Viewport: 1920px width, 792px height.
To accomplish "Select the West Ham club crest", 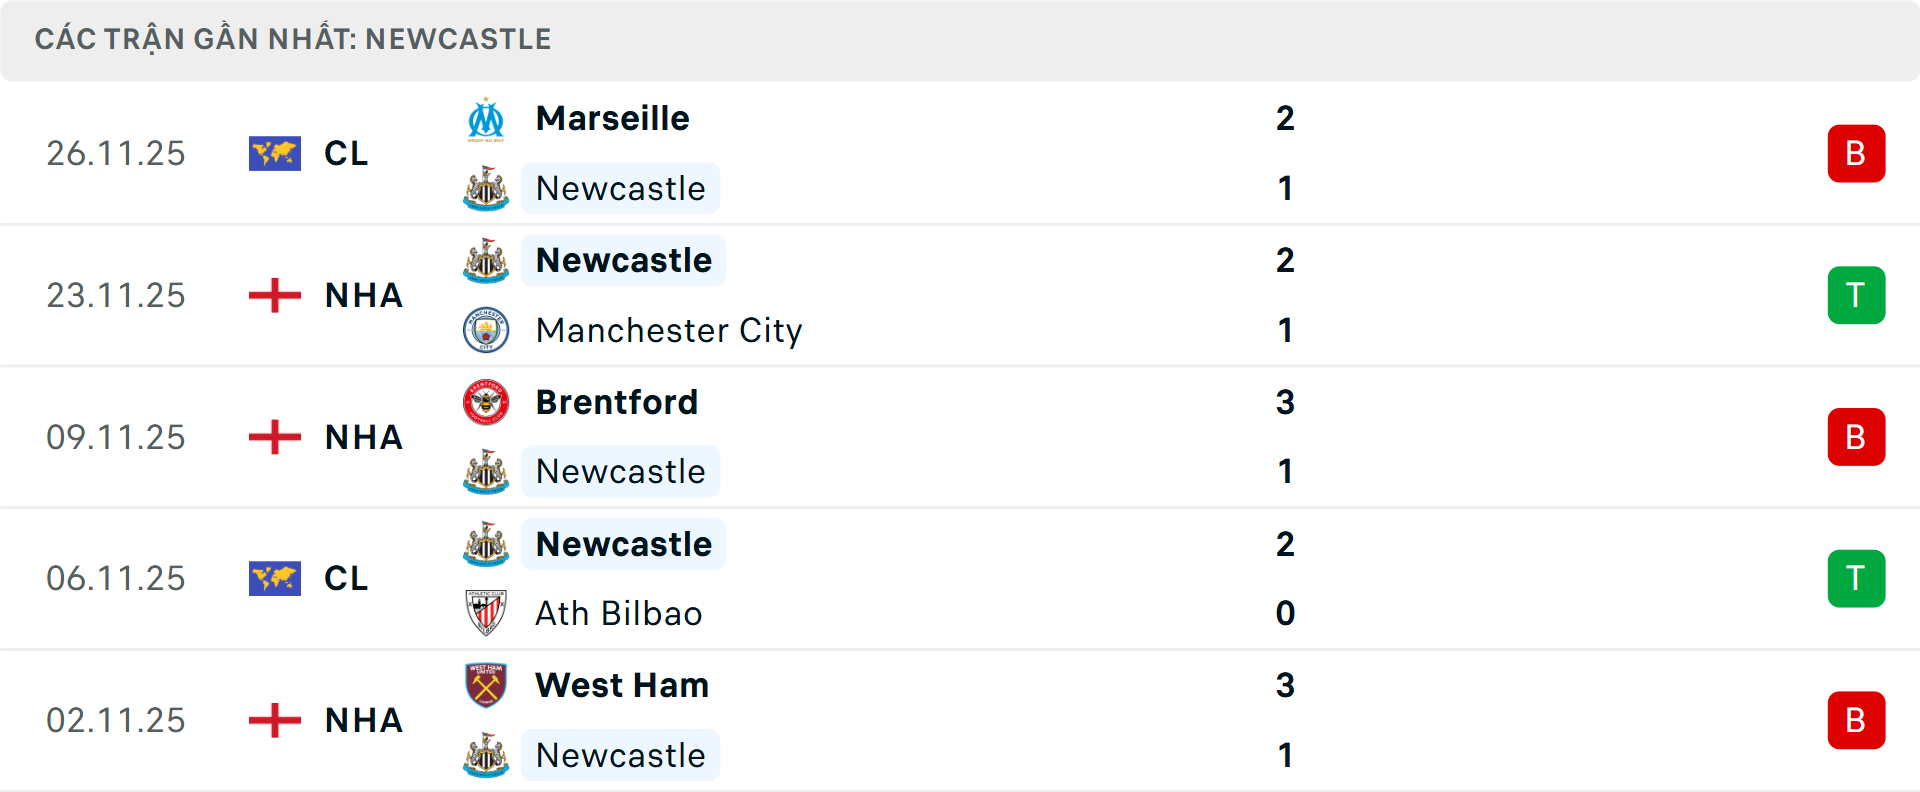I will pyautogui.click(x=486, y=685).
